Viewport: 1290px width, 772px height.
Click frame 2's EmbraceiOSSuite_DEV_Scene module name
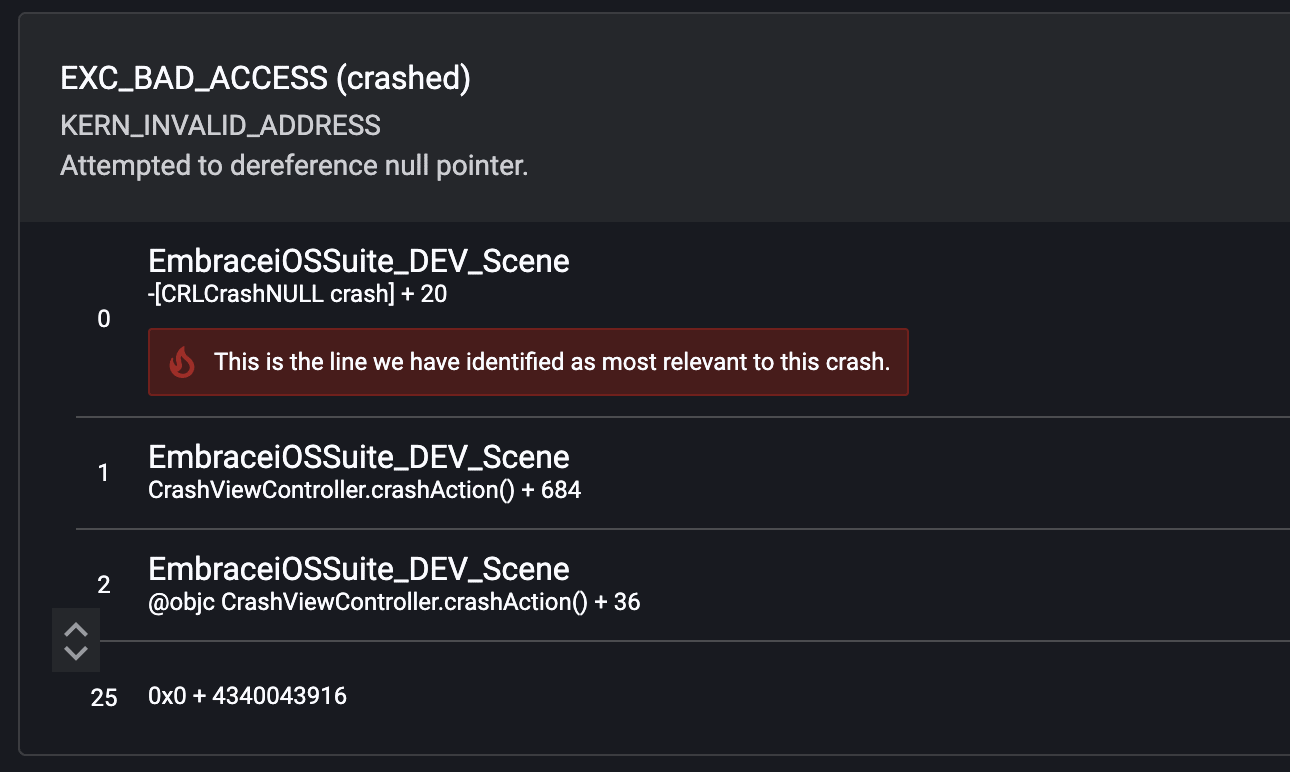pyautogui.click(x=359, y=569)
